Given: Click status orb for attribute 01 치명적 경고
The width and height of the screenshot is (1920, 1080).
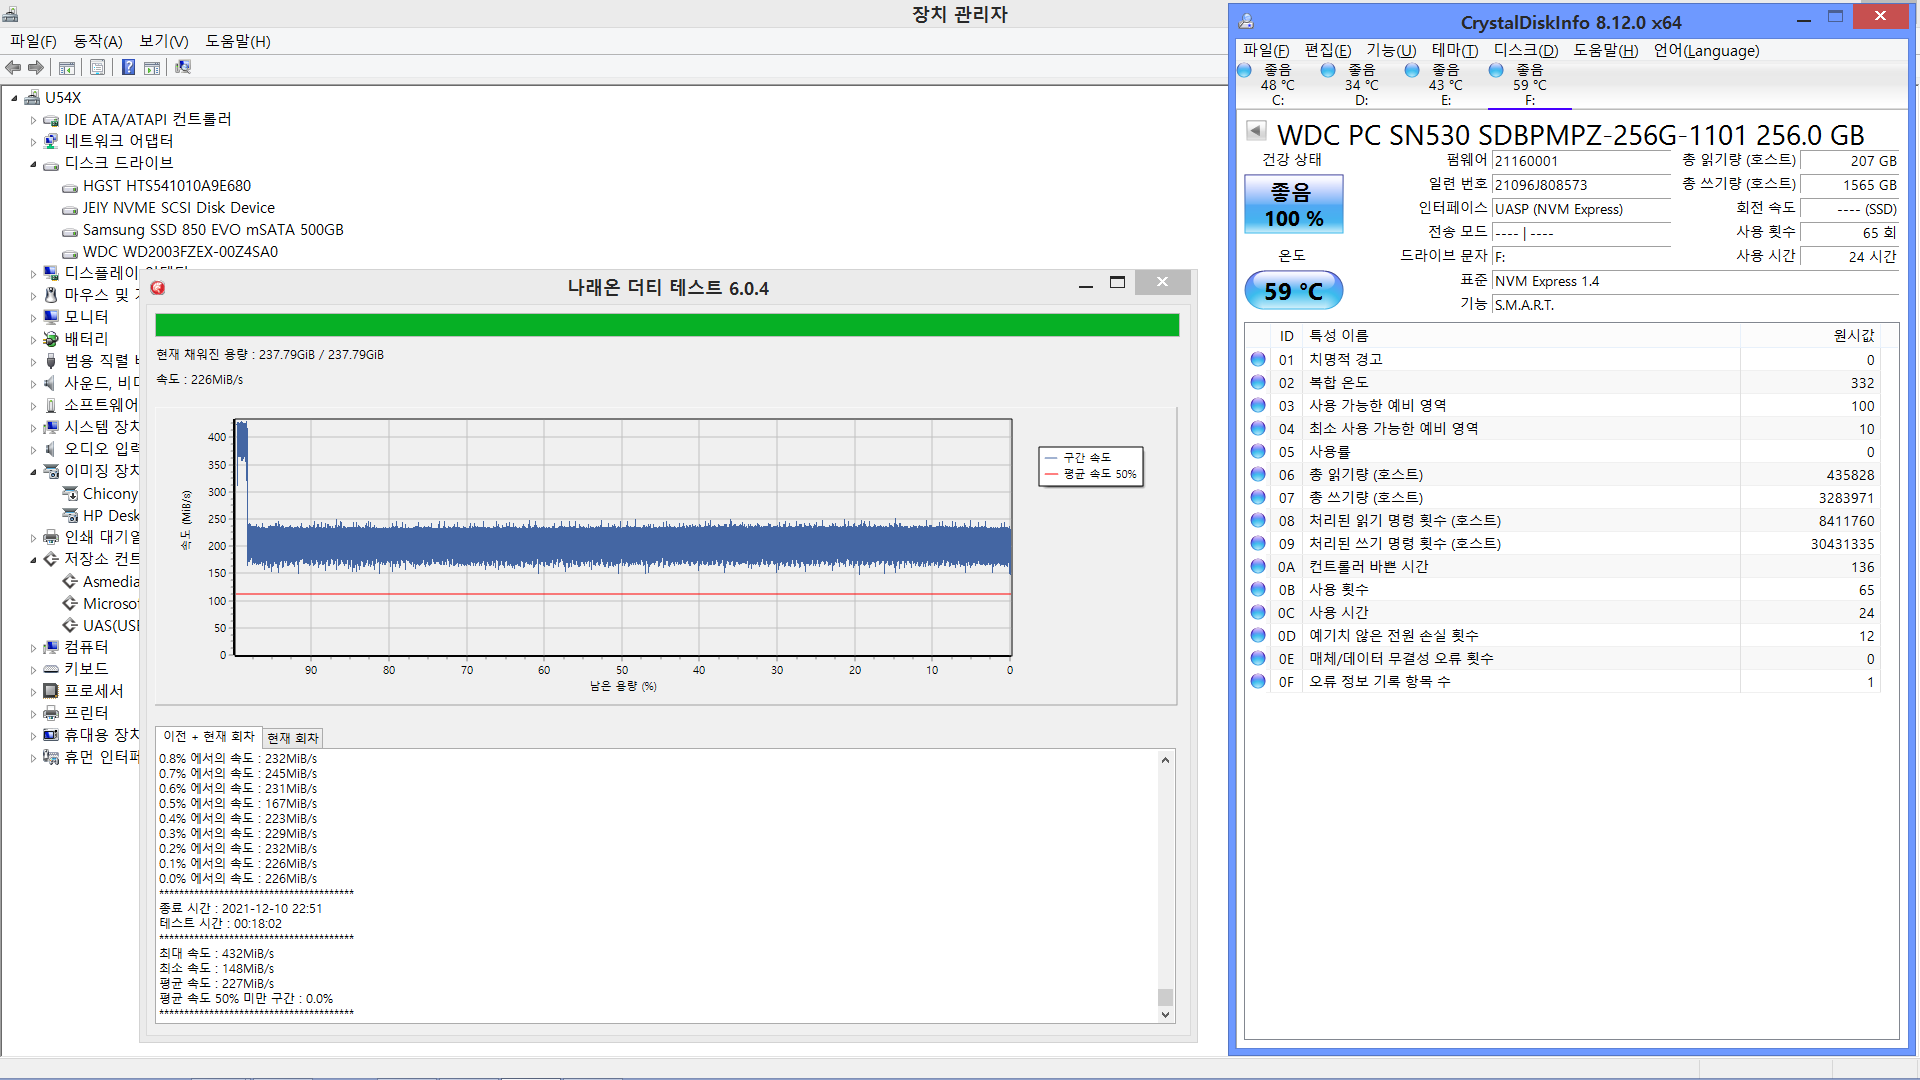Looking at the screenshot, I should pos(1258,359).
